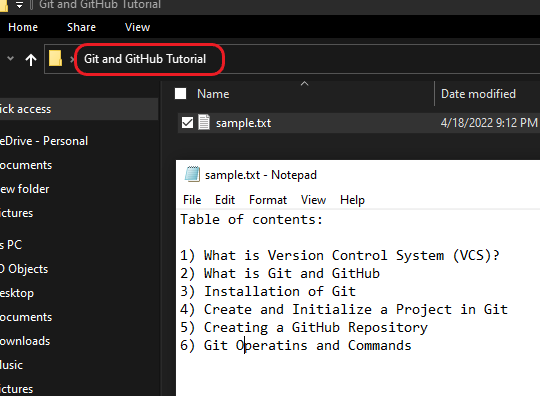Select OneDrive - Personal in navigation pane
The width and height of the screenshot is (540, 396).
[x=44, y=141]
